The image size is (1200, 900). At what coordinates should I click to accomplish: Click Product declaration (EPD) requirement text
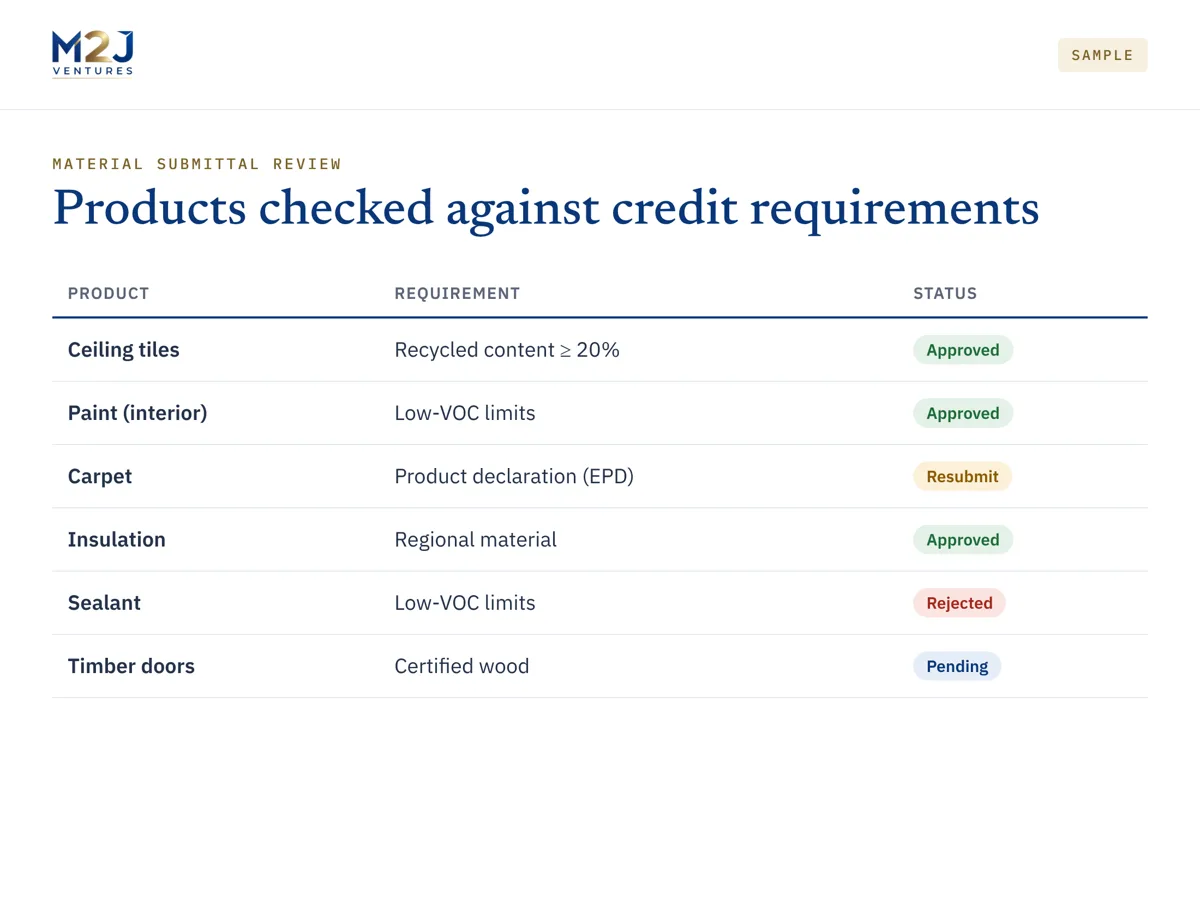tap(514, 477)
